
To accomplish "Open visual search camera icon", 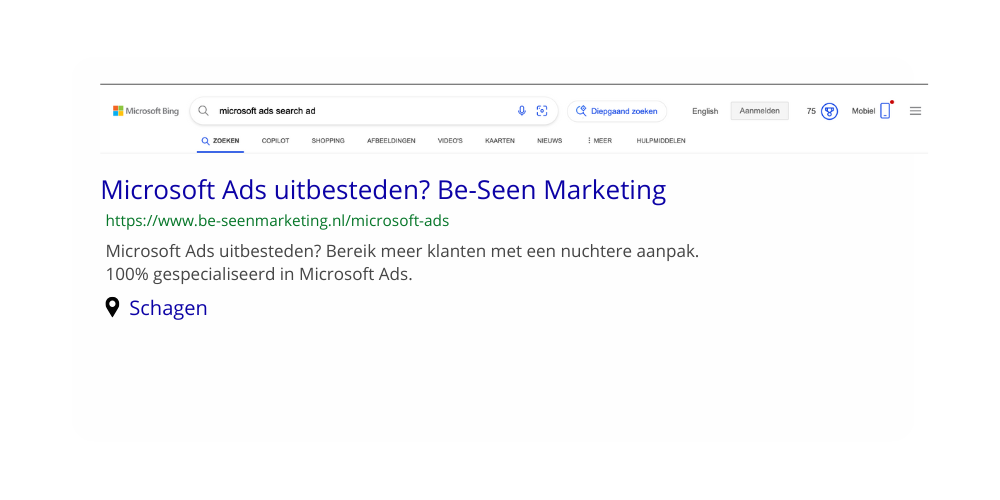I will (x=542, y=111).
